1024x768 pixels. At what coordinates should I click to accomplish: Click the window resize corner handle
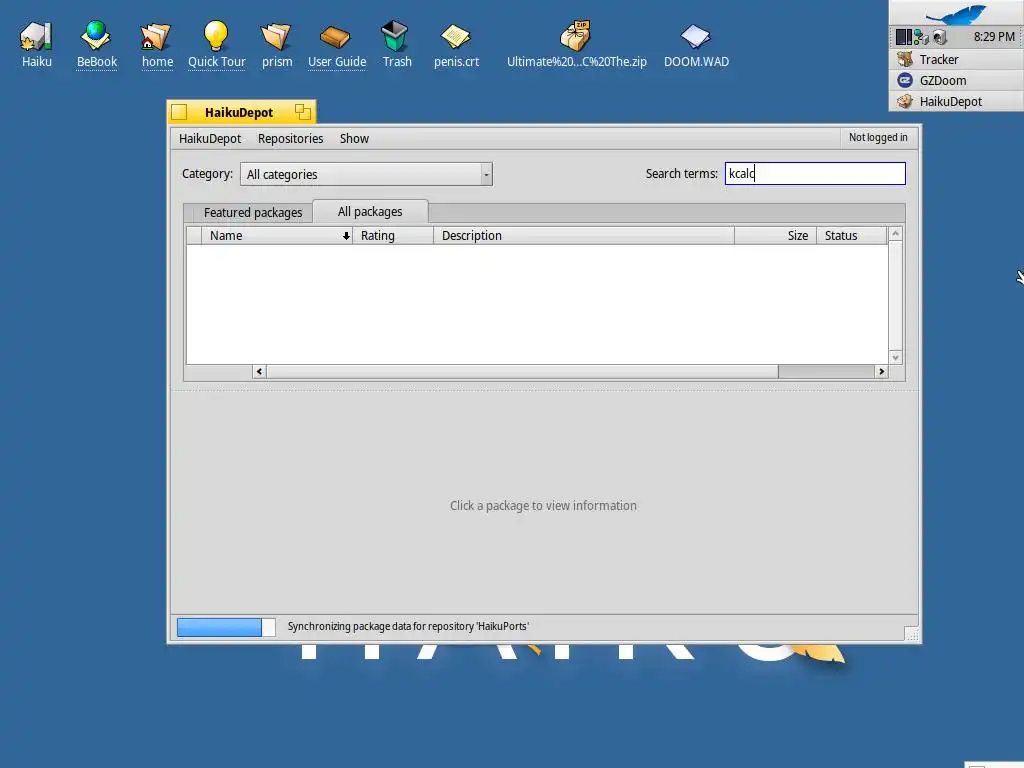912,633
